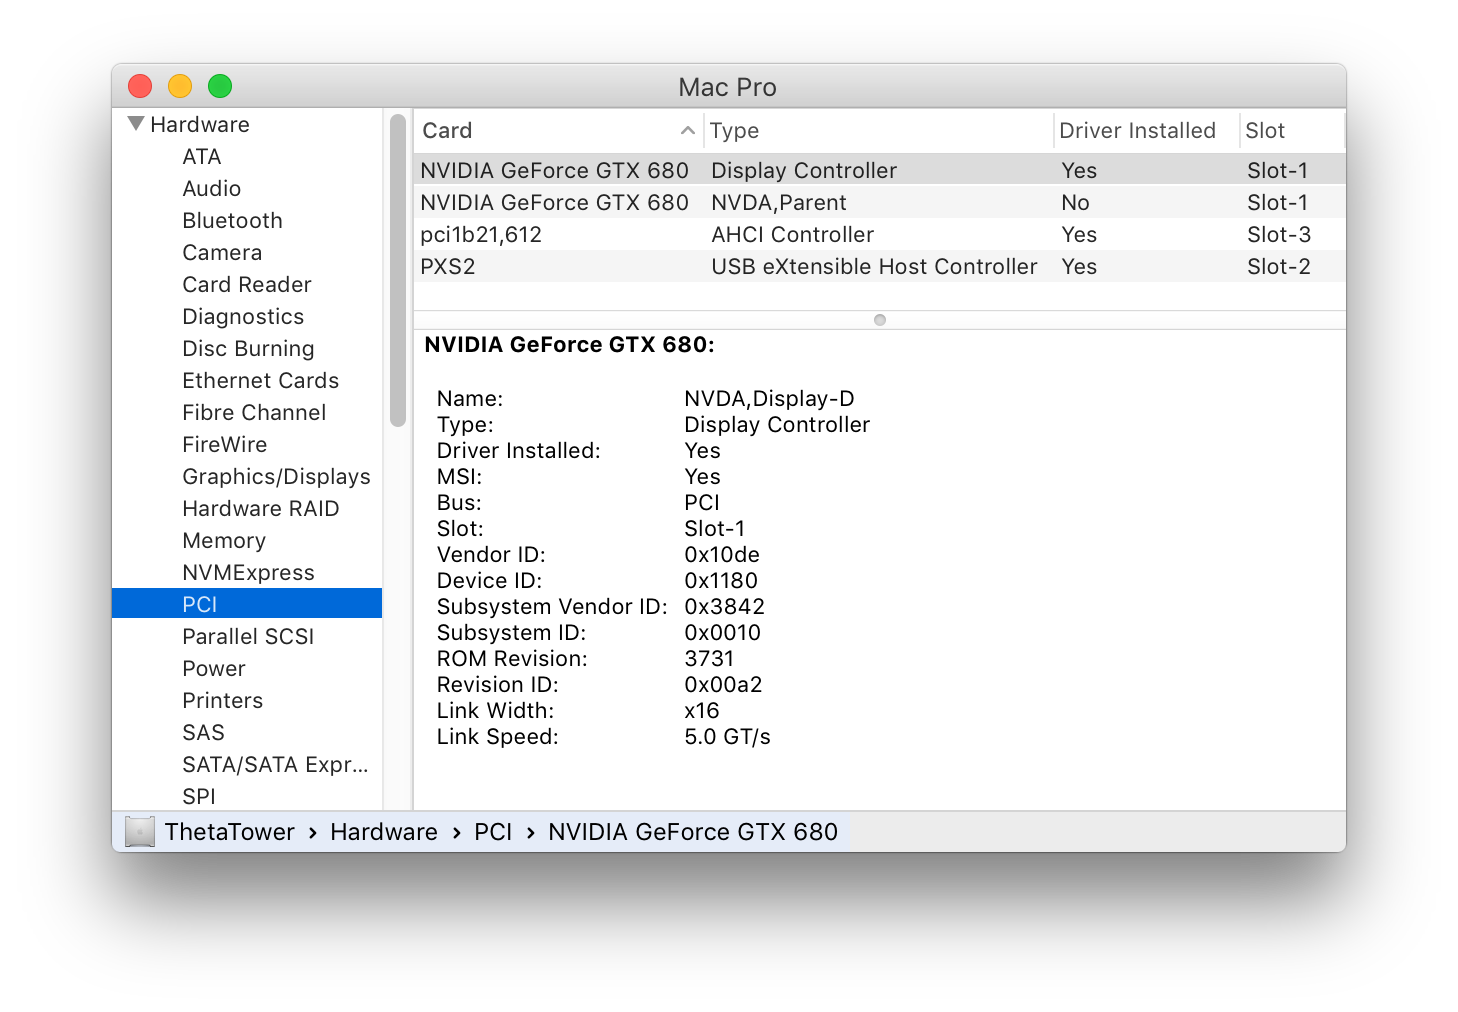Open SATA/SATA Express in the sidebar
The image size is (1458, 1012).
click(x=276, y=764)
